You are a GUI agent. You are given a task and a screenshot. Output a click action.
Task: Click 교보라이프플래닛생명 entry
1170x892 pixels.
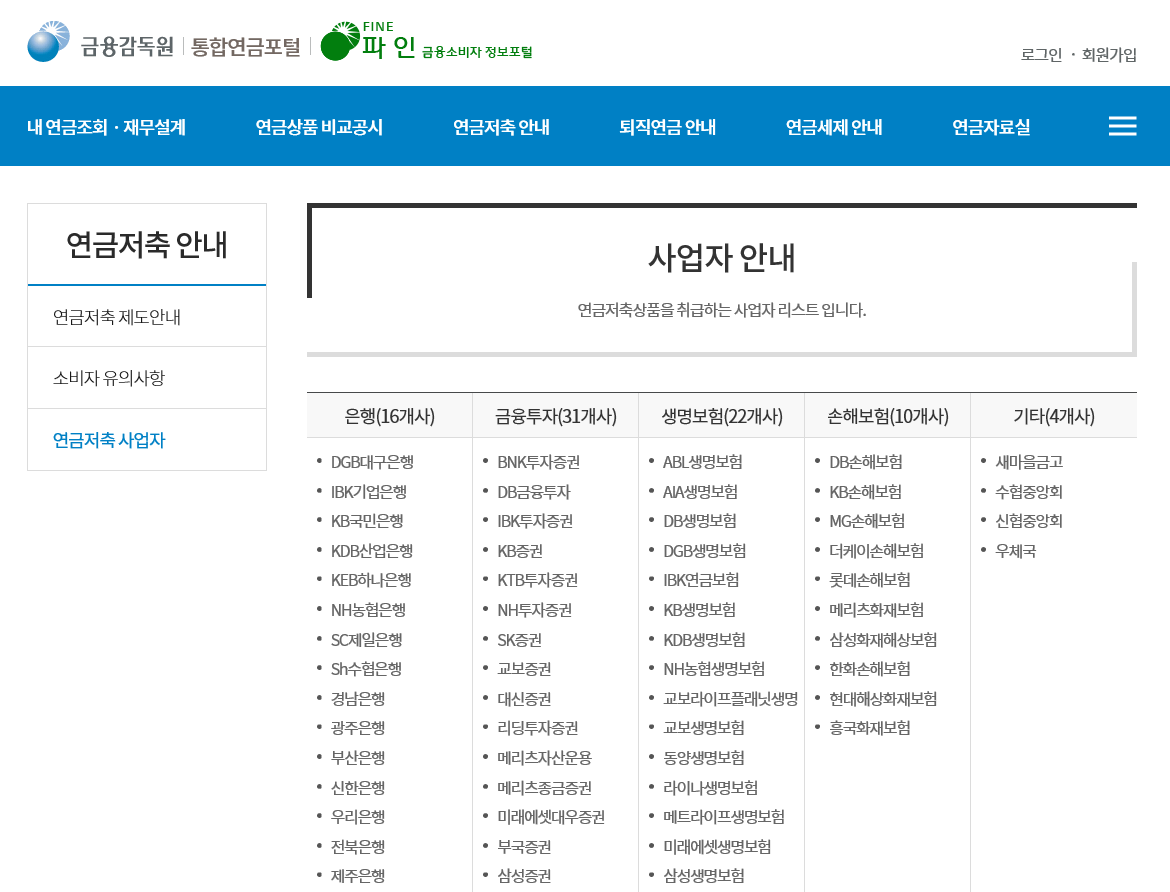coord(731,699)
